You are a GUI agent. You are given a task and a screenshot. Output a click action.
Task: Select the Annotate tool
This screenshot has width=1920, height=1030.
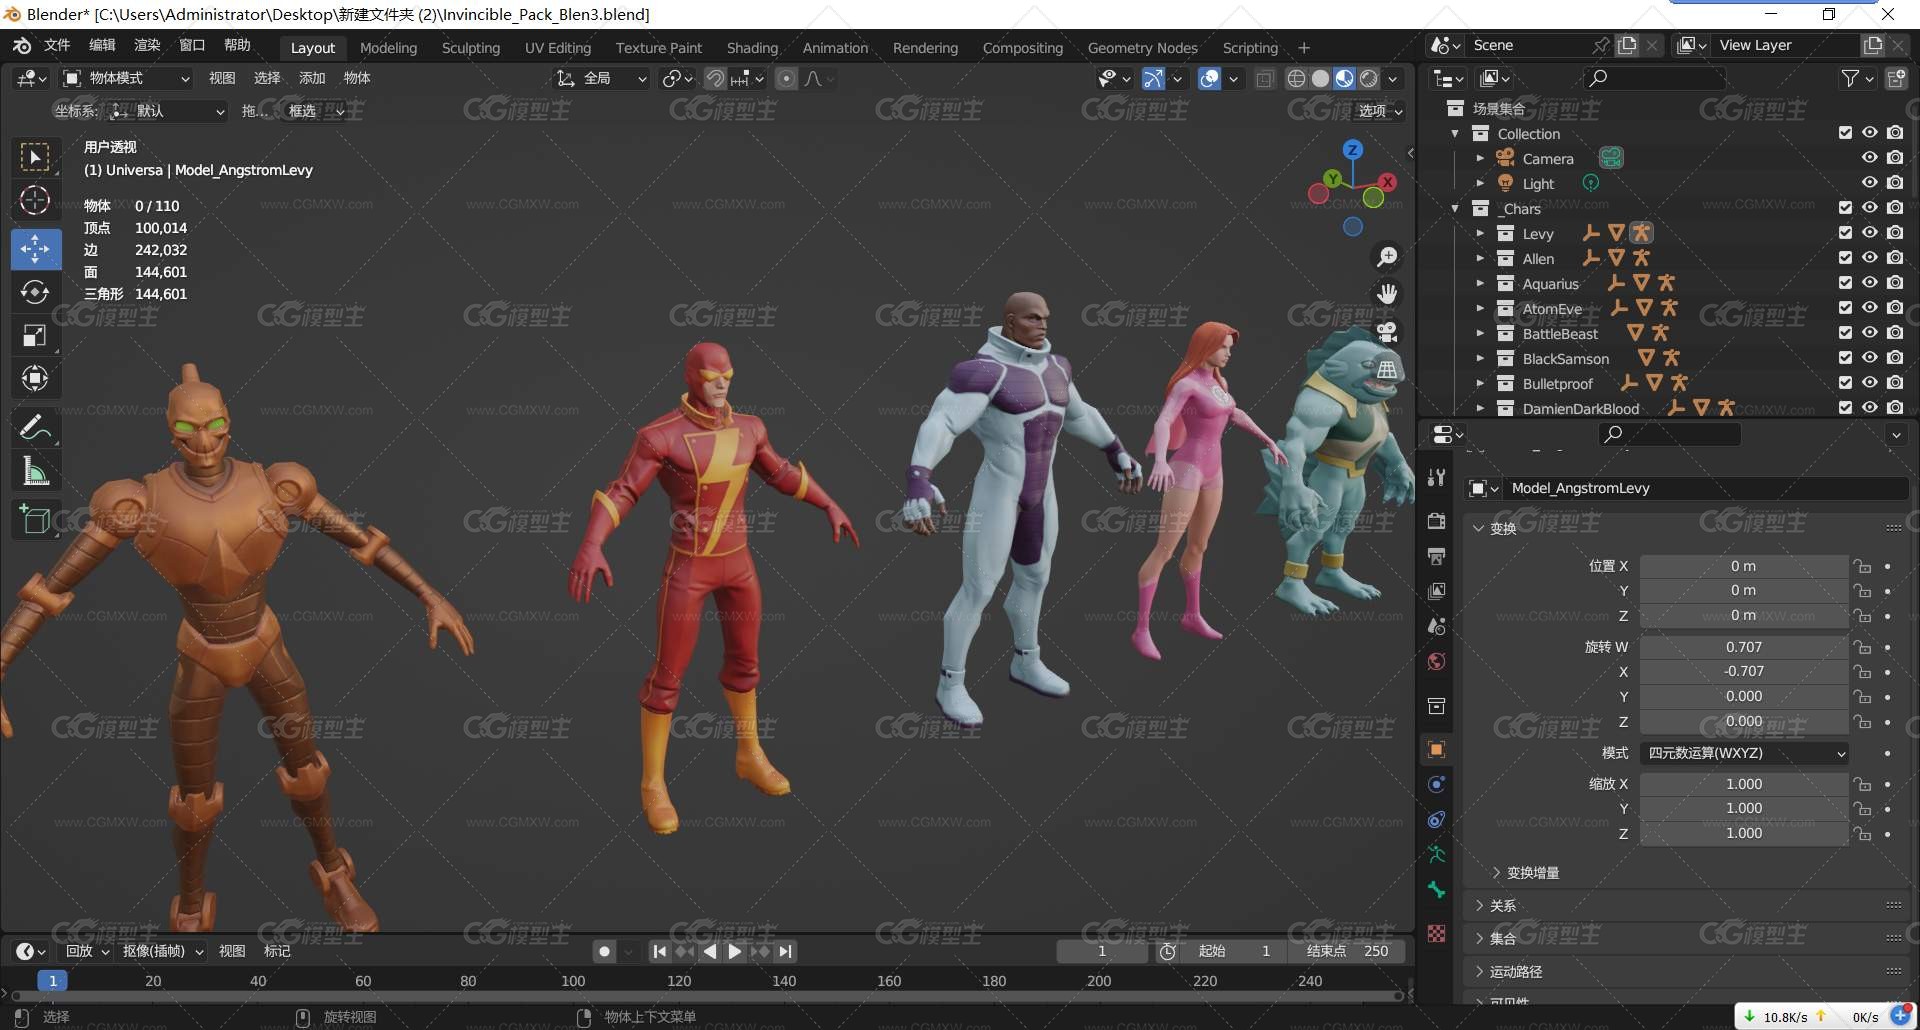35,428
